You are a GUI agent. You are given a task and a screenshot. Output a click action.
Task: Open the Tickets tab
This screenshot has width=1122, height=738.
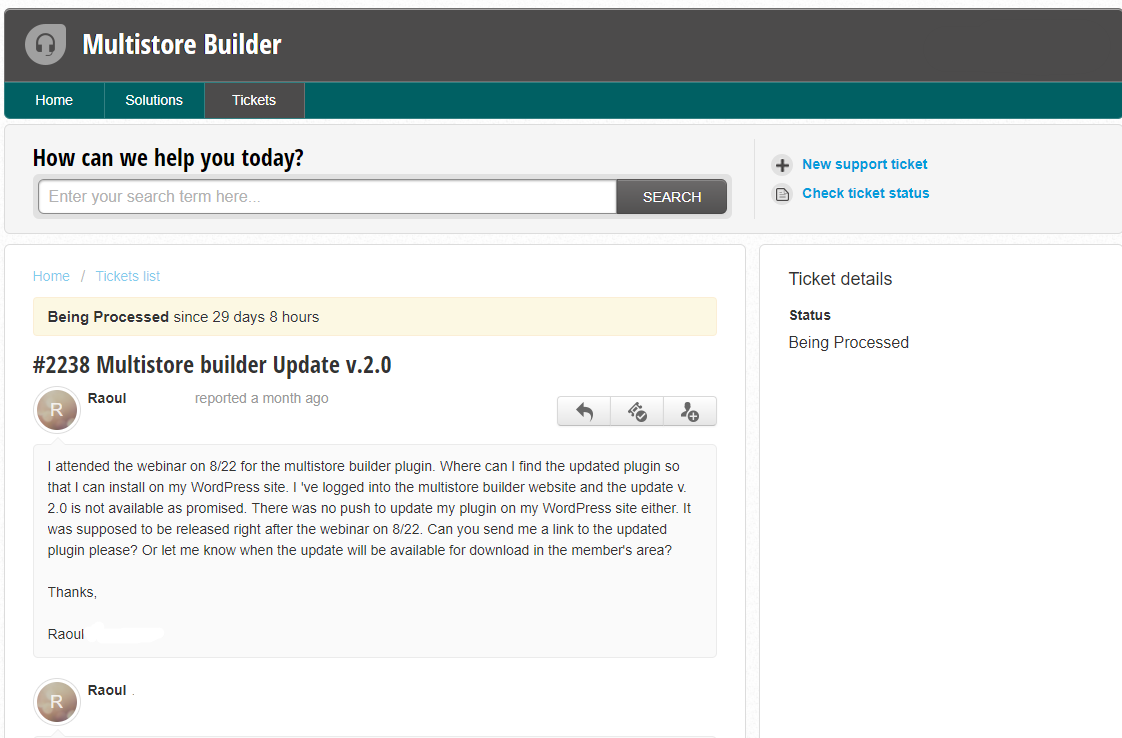pos(254,100)
